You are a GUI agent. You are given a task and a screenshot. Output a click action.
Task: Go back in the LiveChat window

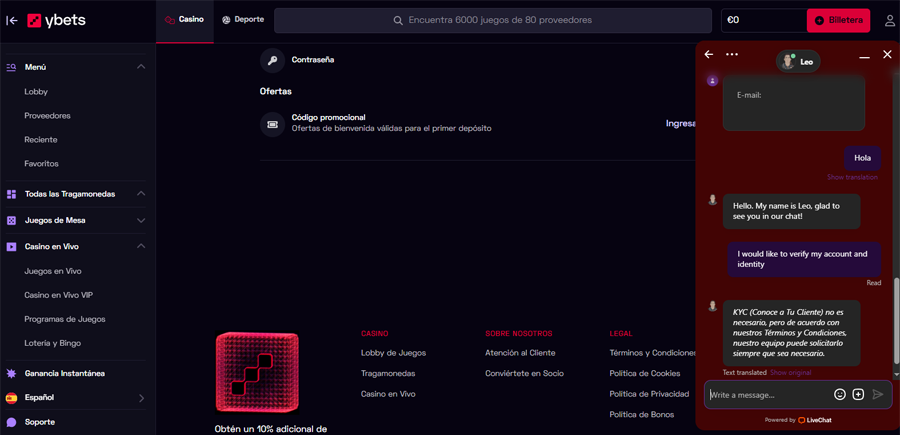709,55
